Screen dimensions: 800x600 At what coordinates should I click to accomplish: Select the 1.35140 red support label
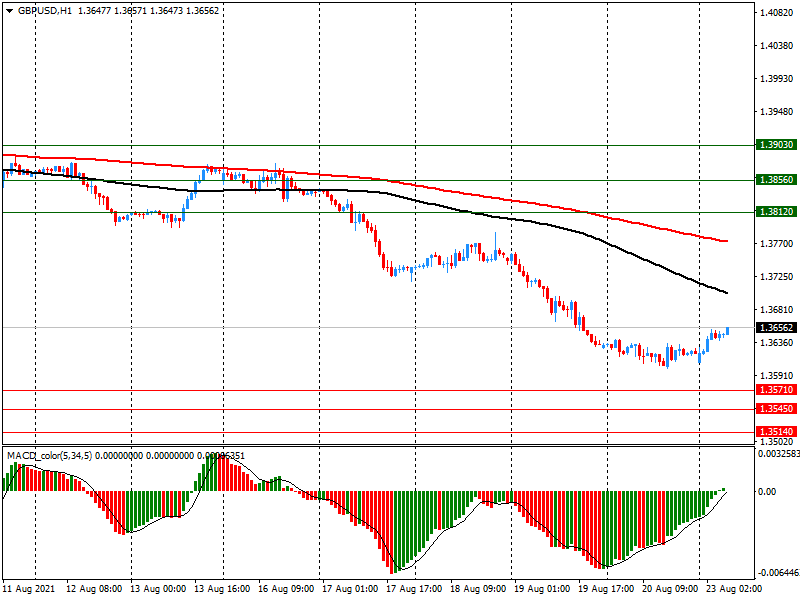coord(776,432)
